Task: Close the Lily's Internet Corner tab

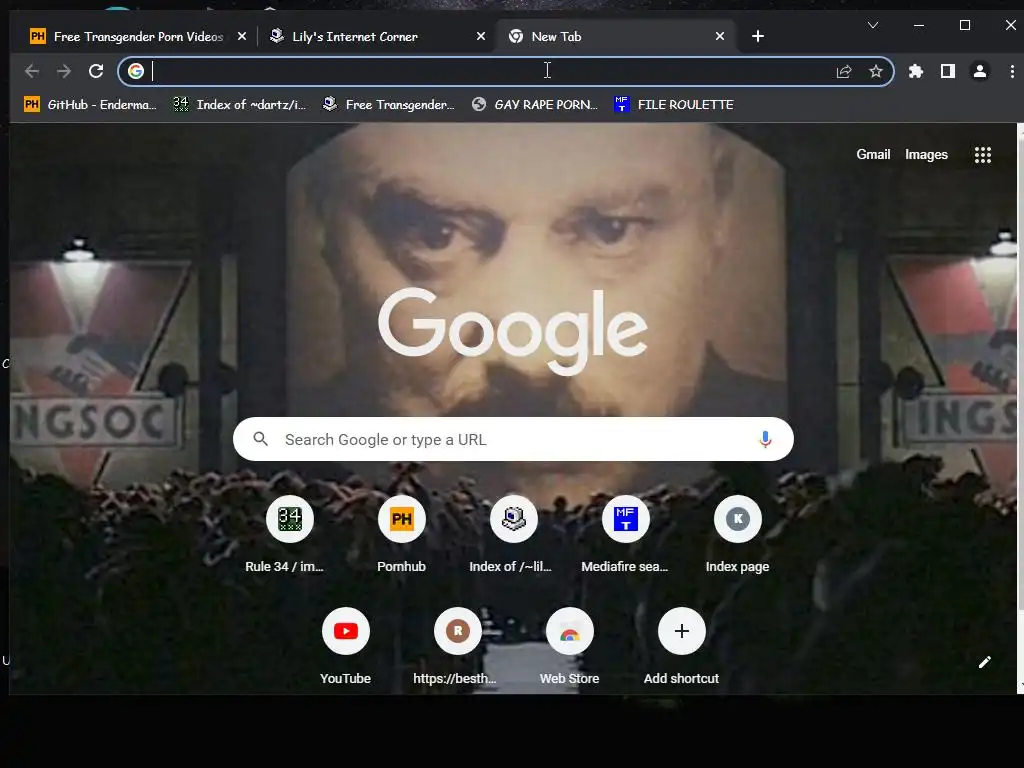Action: (481, 37)
